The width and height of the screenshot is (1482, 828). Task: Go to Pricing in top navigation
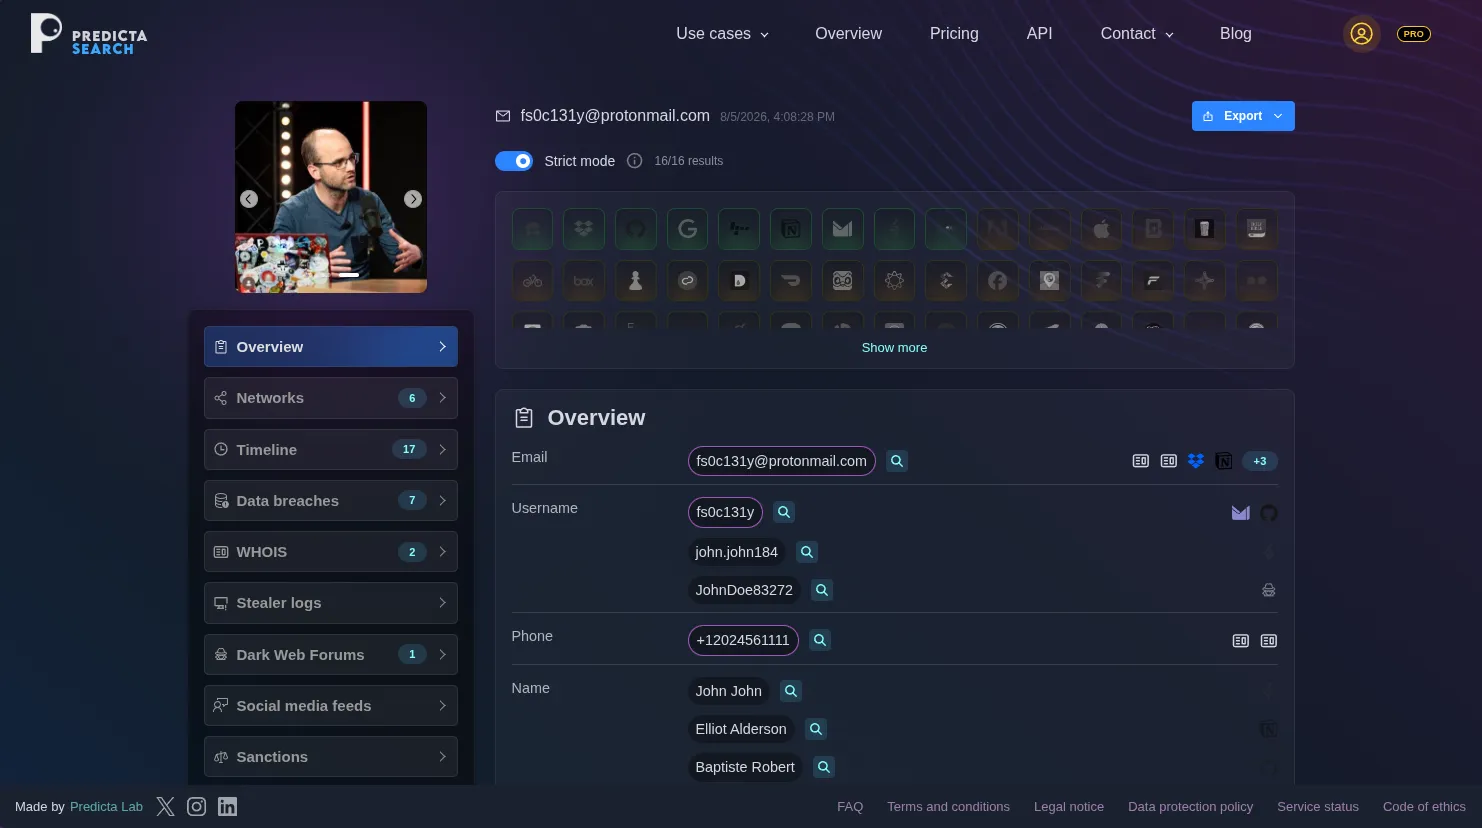(954, 34)
